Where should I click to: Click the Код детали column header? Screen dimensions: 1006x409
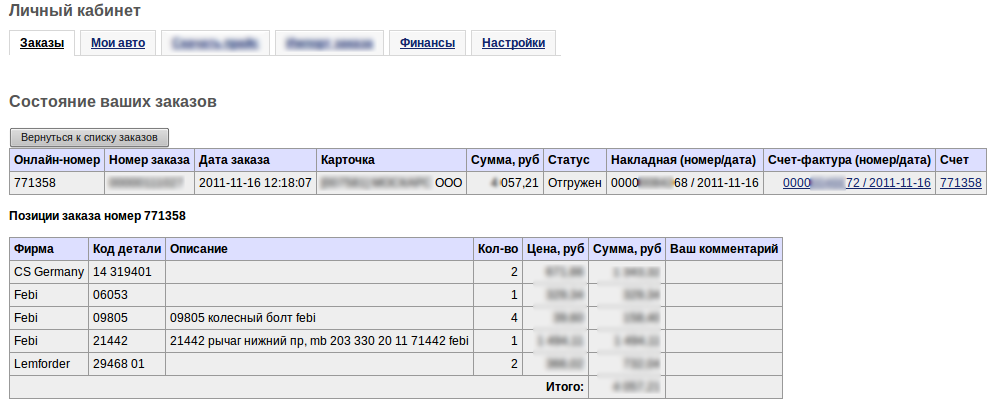[x=124, y=248]
